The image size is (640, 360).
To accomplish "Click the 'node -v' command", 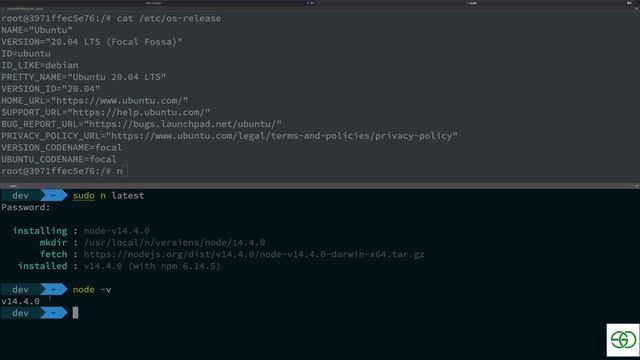I will 92,290.
